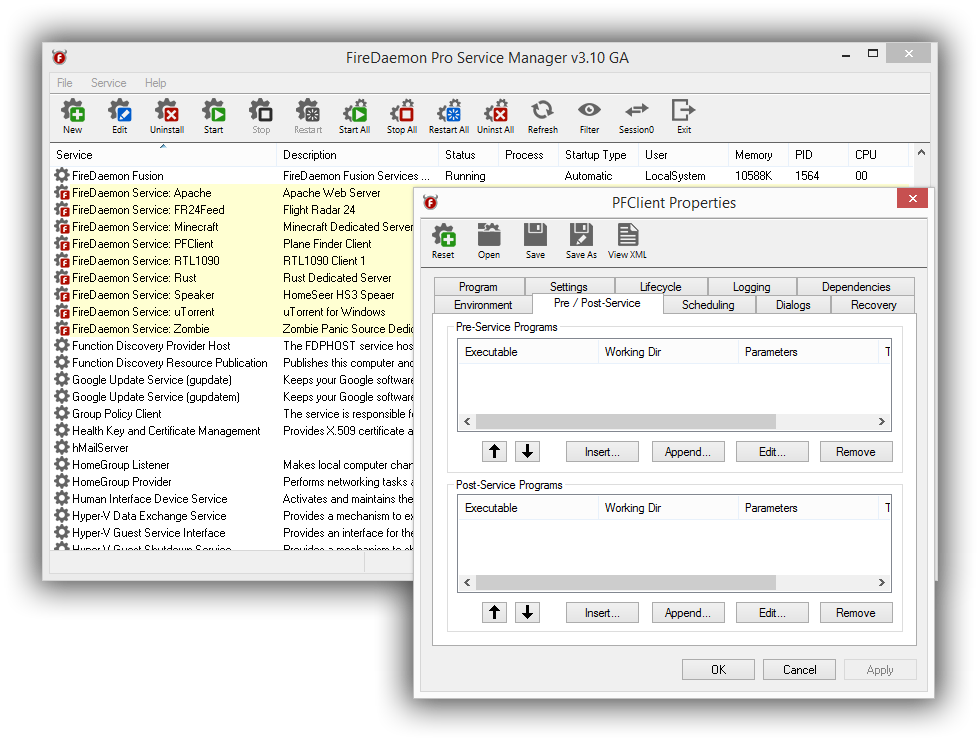Click Insert button under Pre-Service Programs
The height and width of the screenshot is (741, 980).
coord(602,452)
